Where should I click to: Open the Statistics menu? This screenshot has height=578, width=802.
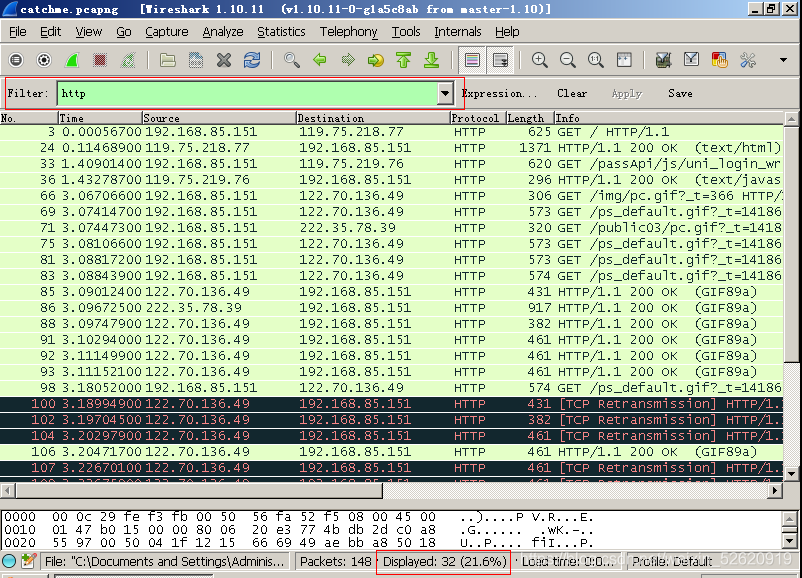tap(281, 32)
